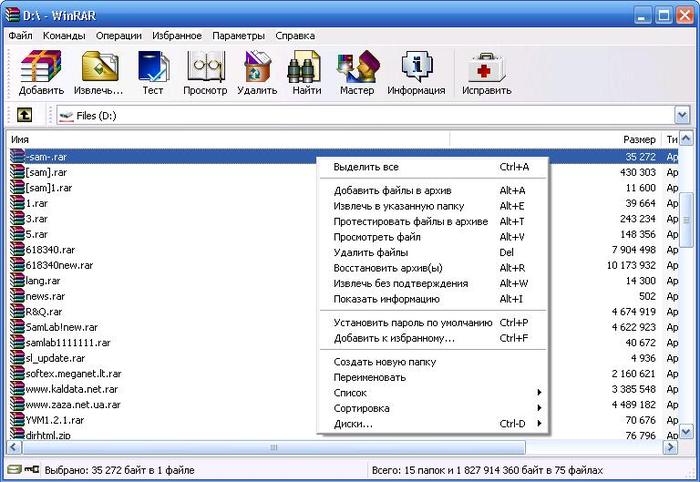Select file softex.meganet.lt.rar
This screenshot has height=482, width=700.
74,374
